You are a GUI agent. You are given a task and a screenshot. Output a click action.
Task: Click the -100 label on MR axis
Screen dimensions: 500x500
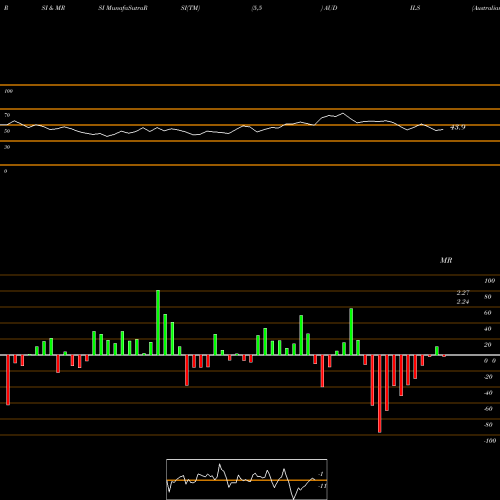pyautogui.click(x=490, y=441)
